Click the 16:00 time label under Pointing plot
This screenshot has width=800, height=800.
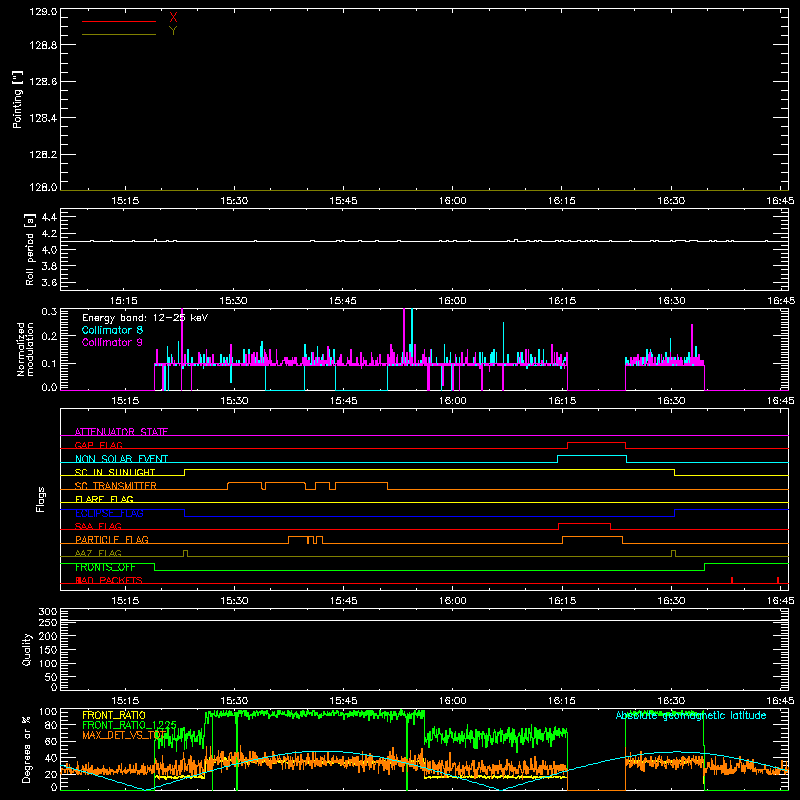(453, 201)
